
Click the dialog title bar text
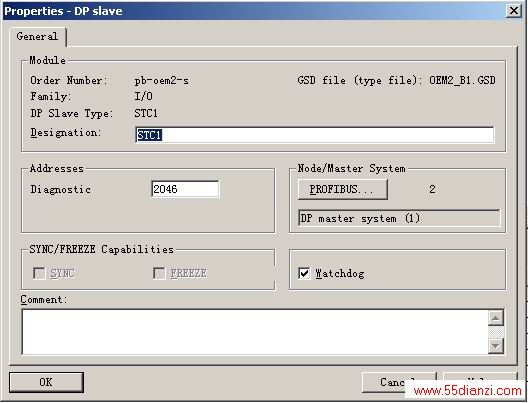[x=63, y=11]
